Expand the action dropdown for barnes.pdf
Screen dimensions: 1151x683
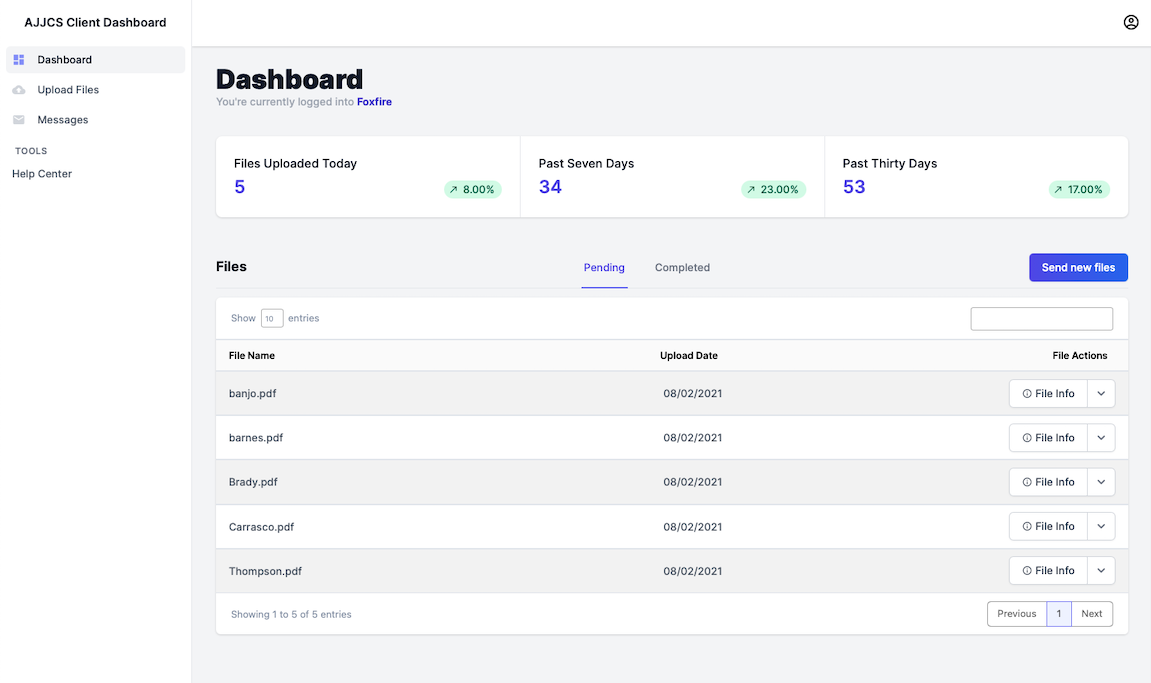coord(1100,437)
